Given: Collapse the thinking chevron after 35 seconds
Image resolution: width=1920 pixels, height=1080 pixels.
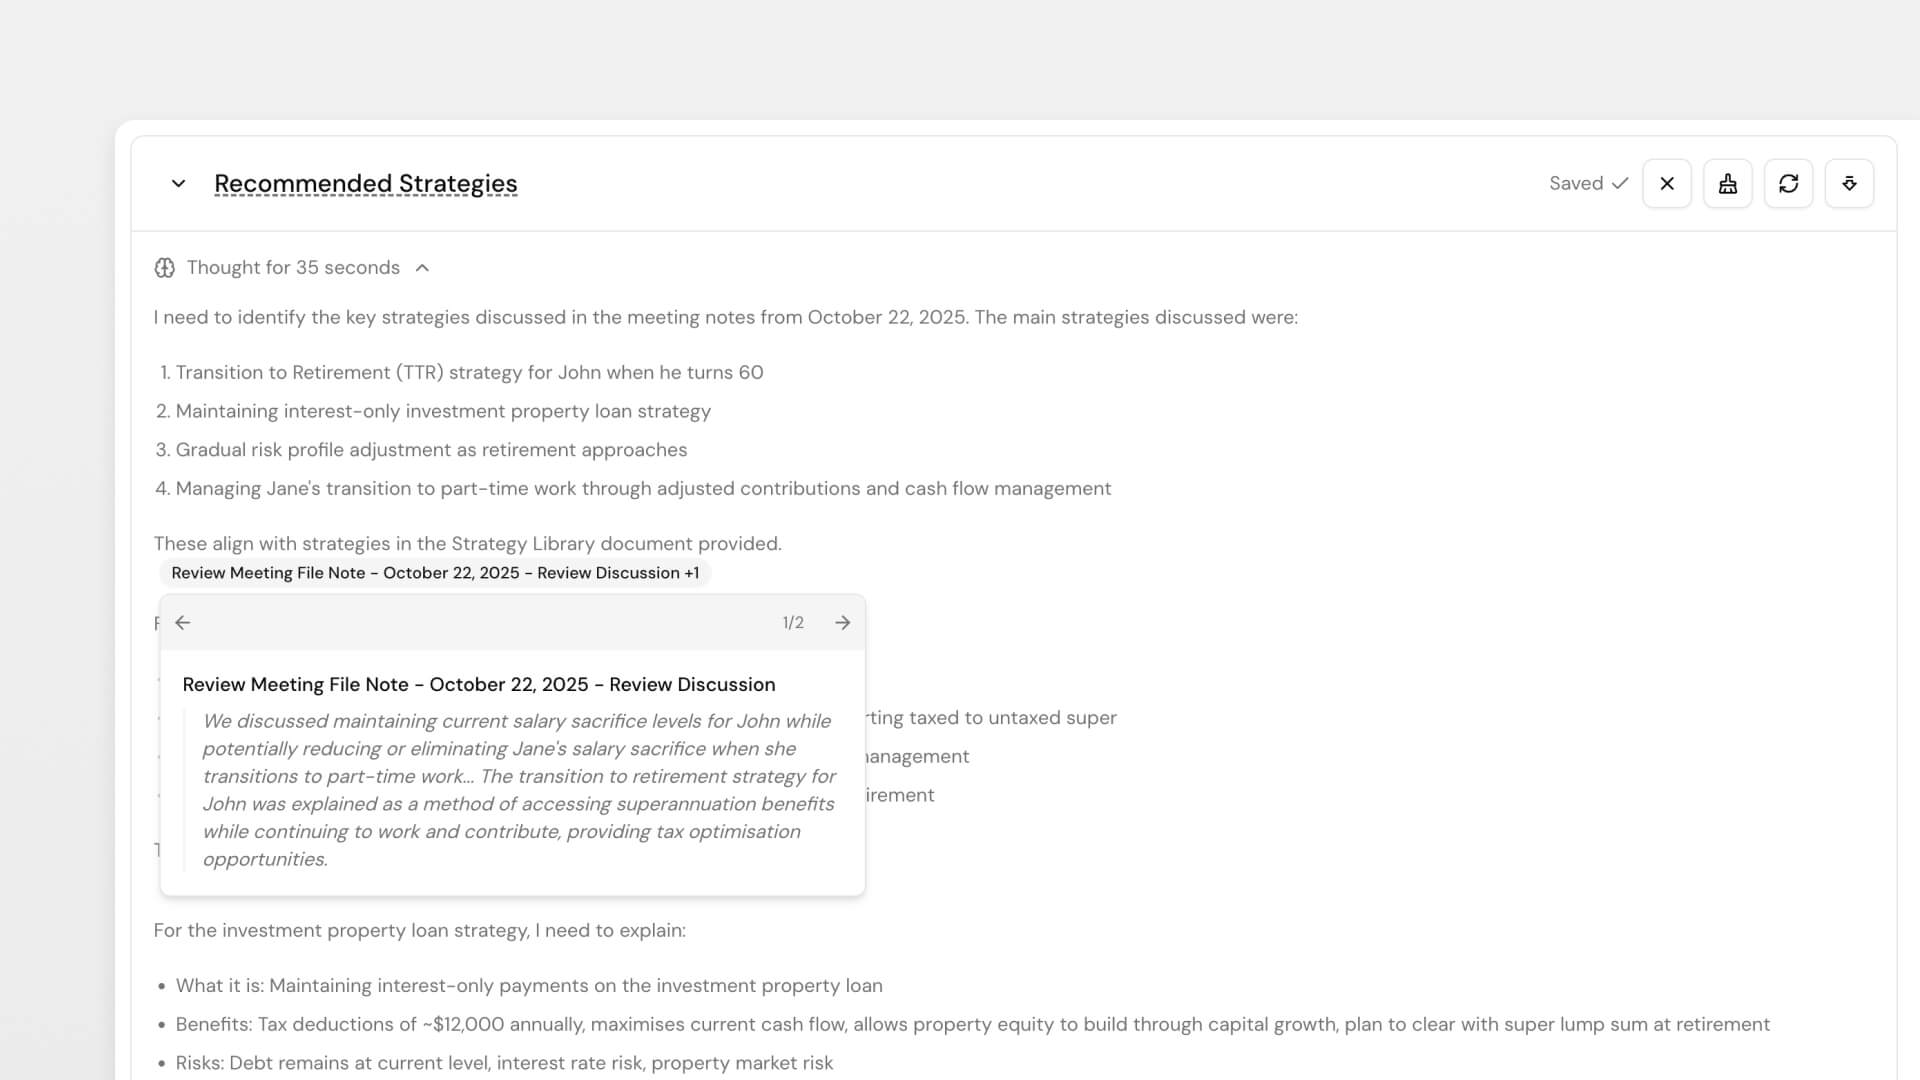Looking at the screenshot, I should (x=422, y=268).
